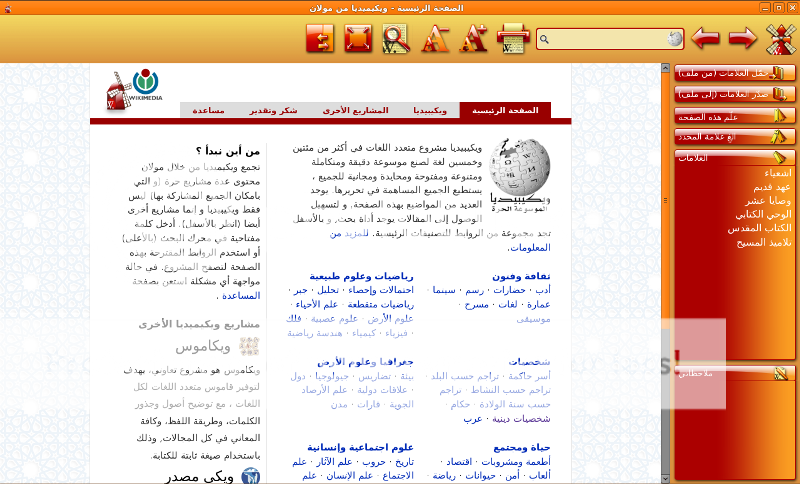Go back with the left-pointing red arrow
This screenshot has height=484, width=800.
[x=705, y=38]
